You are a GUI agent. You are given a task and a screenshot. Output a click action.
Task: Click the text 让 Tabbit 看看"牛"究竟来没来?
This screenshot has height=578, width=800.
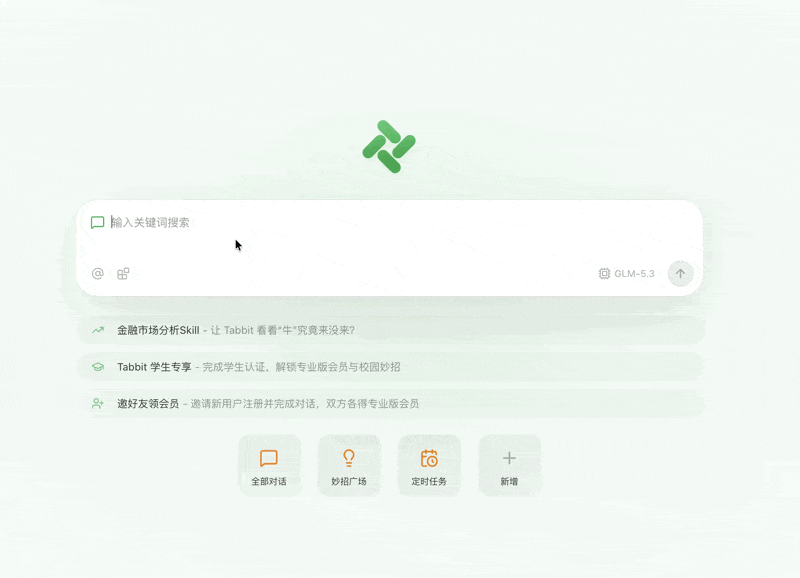(283, 330)
